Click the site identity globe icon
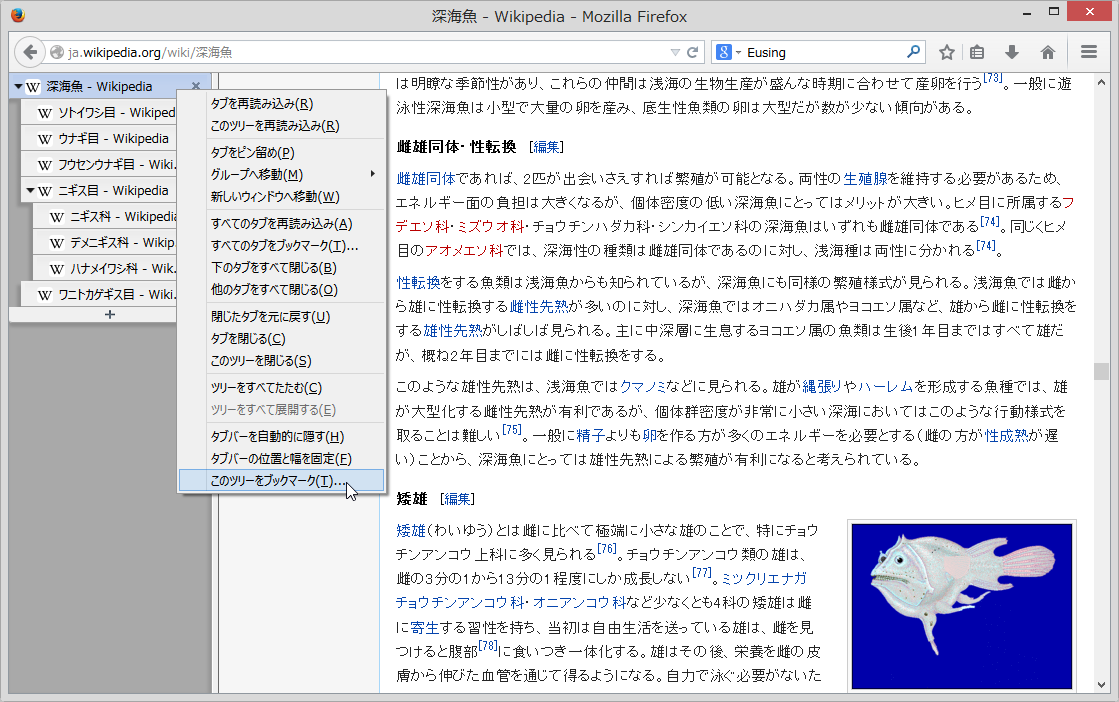This screenshot has width=1119, height=702. coord(57,52)
